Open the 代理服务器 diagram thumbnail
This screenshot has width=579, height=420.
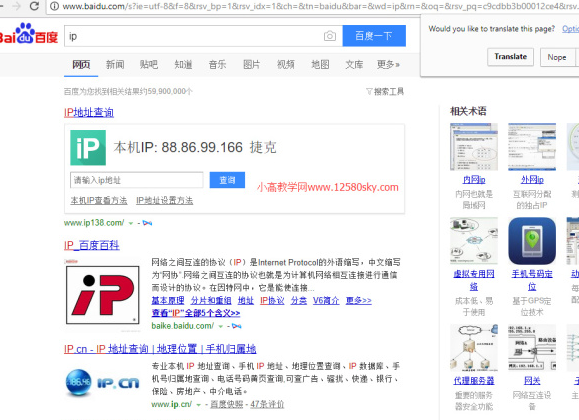point(474,348)
